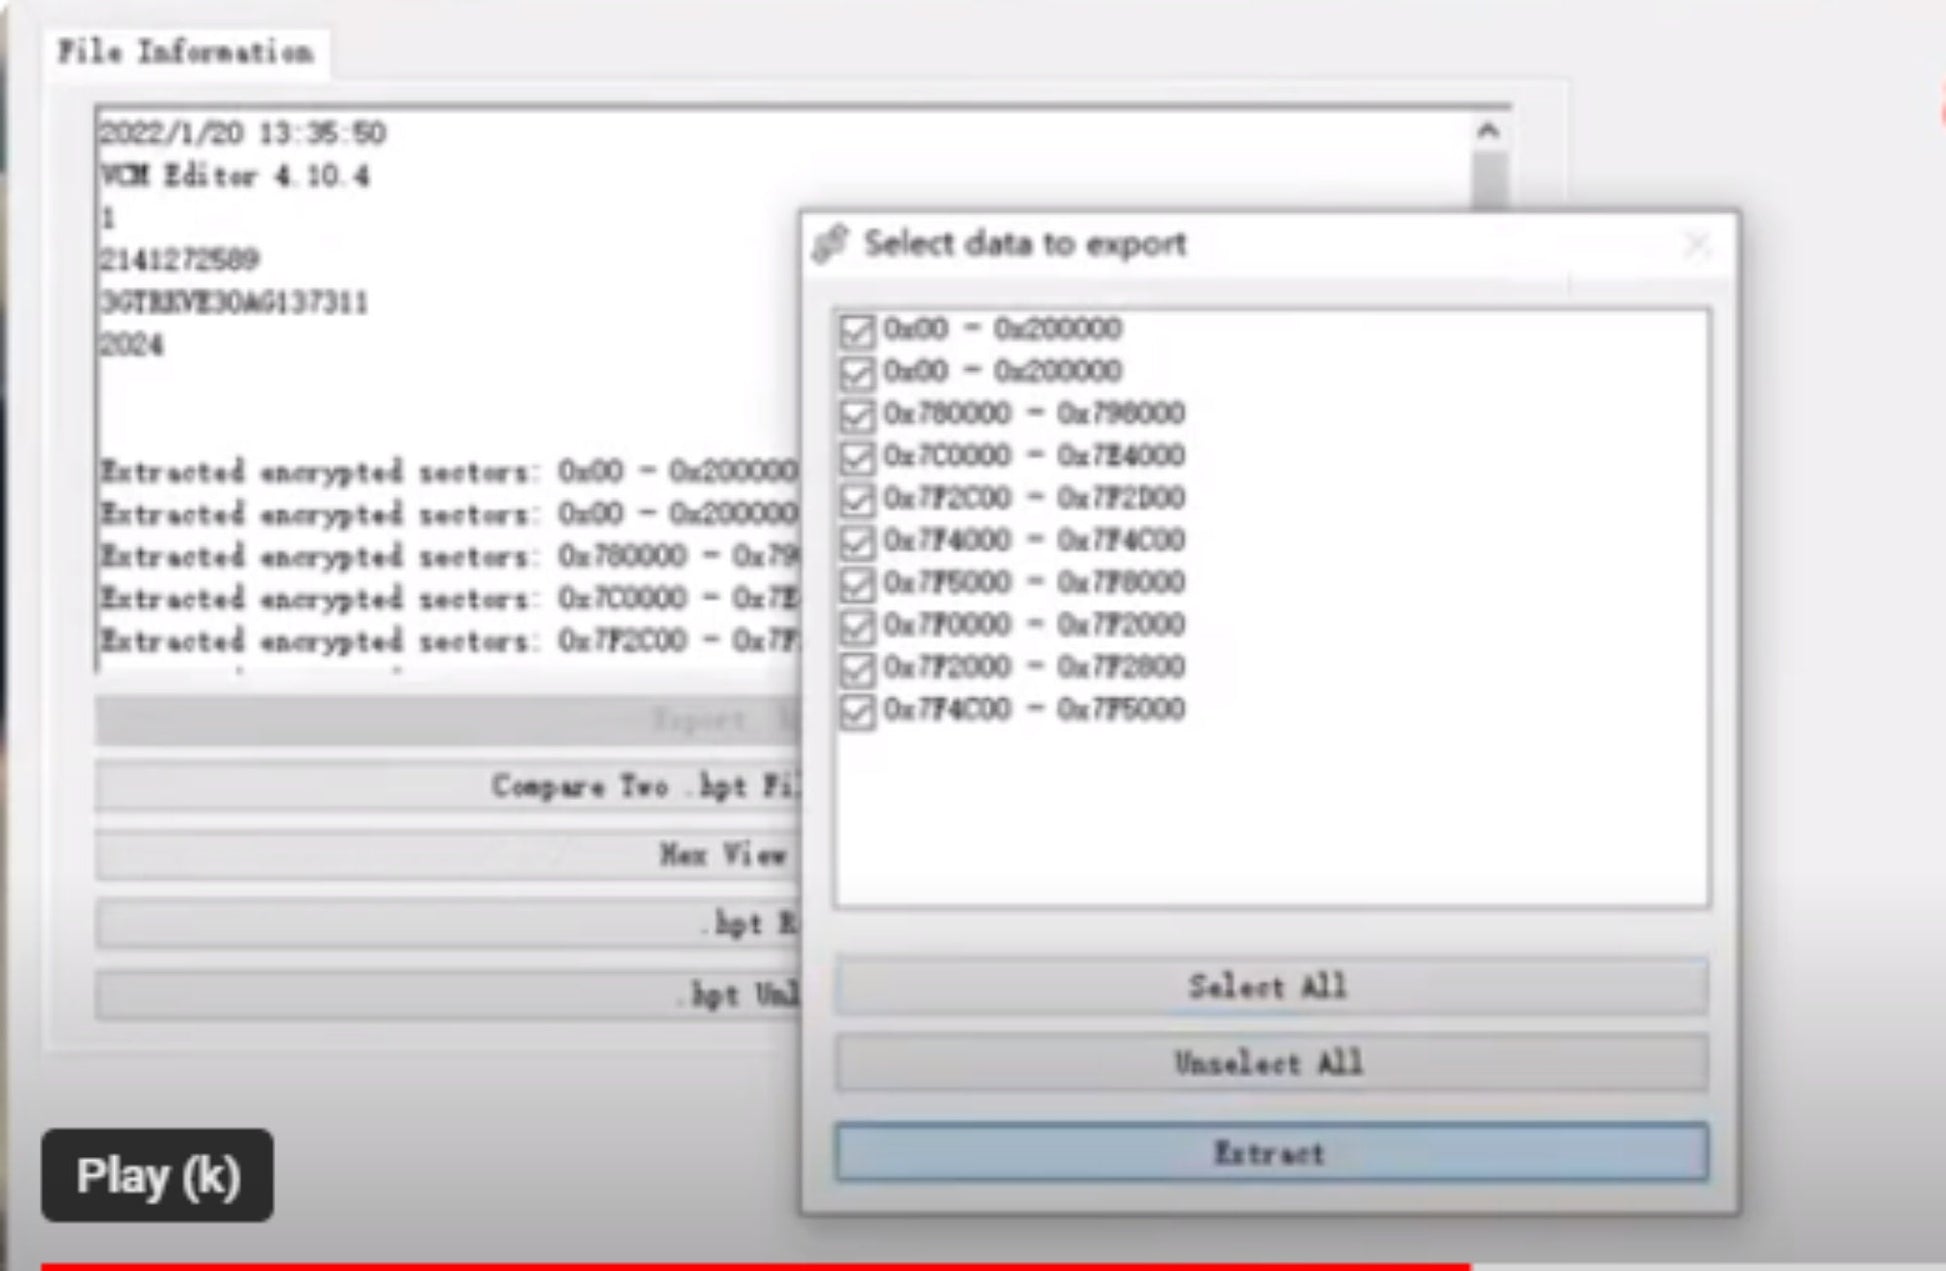Click the Play (k) video control

[x=157, y=1175]
